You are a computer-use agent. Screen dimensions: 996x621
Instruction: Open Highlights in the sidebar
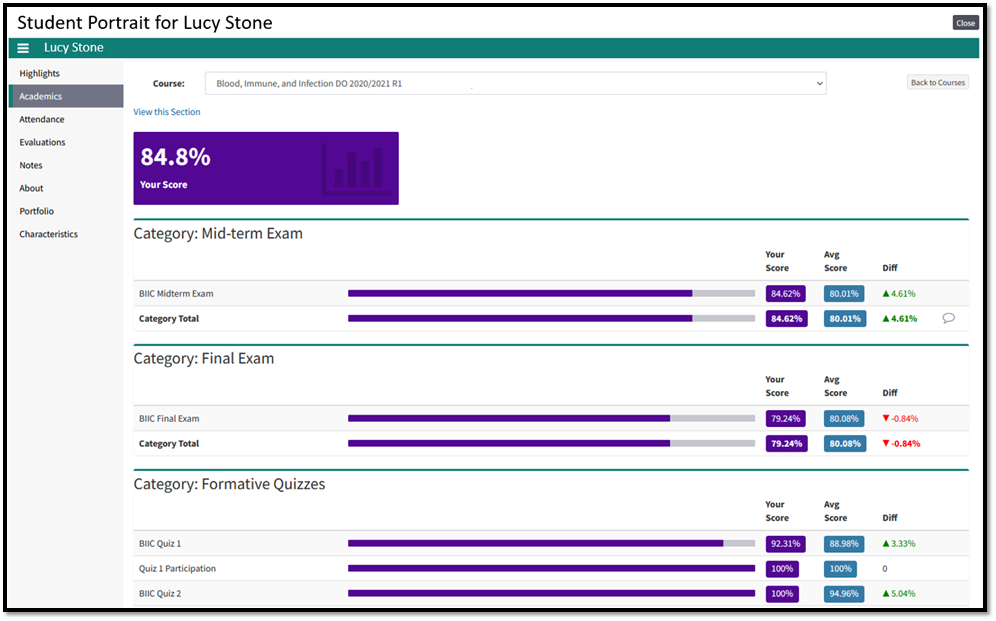click(39, 73)
